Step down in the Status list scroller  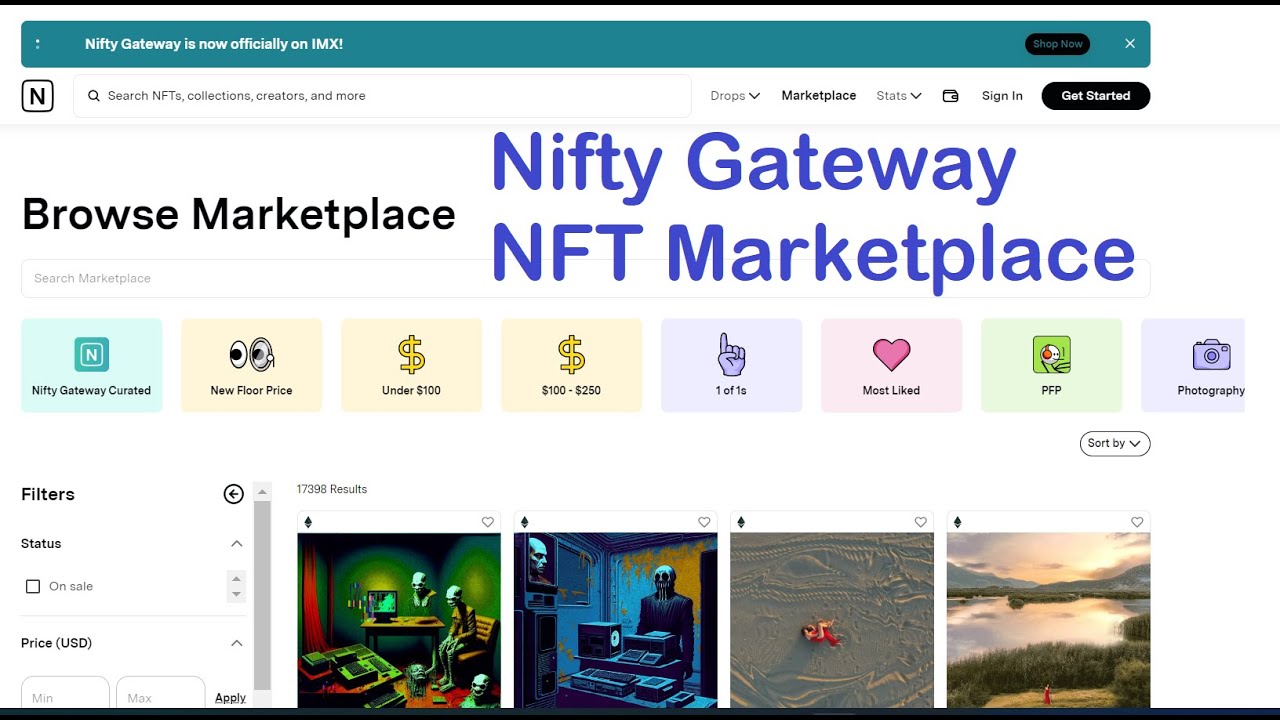[x=237, y=594]
